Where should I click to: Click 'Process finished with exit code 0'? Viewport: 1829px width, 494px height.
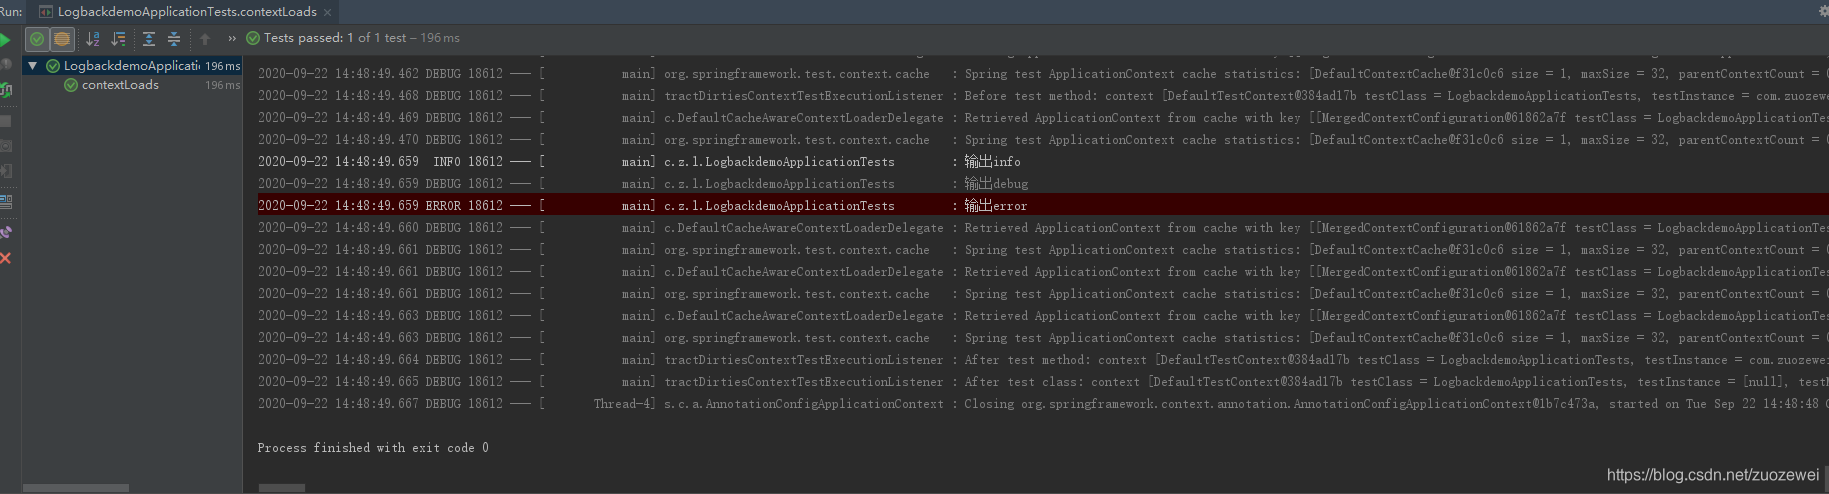click(x=373, y=448)
